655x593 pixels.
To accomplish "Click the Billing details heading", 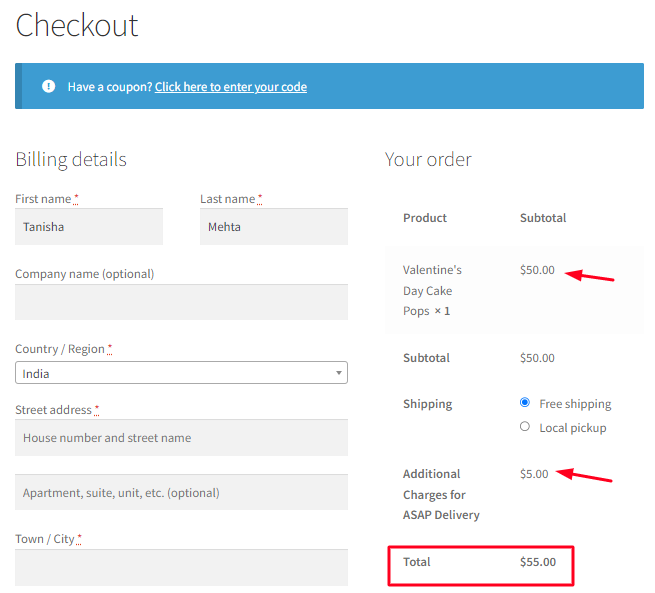I will point(71,159).
